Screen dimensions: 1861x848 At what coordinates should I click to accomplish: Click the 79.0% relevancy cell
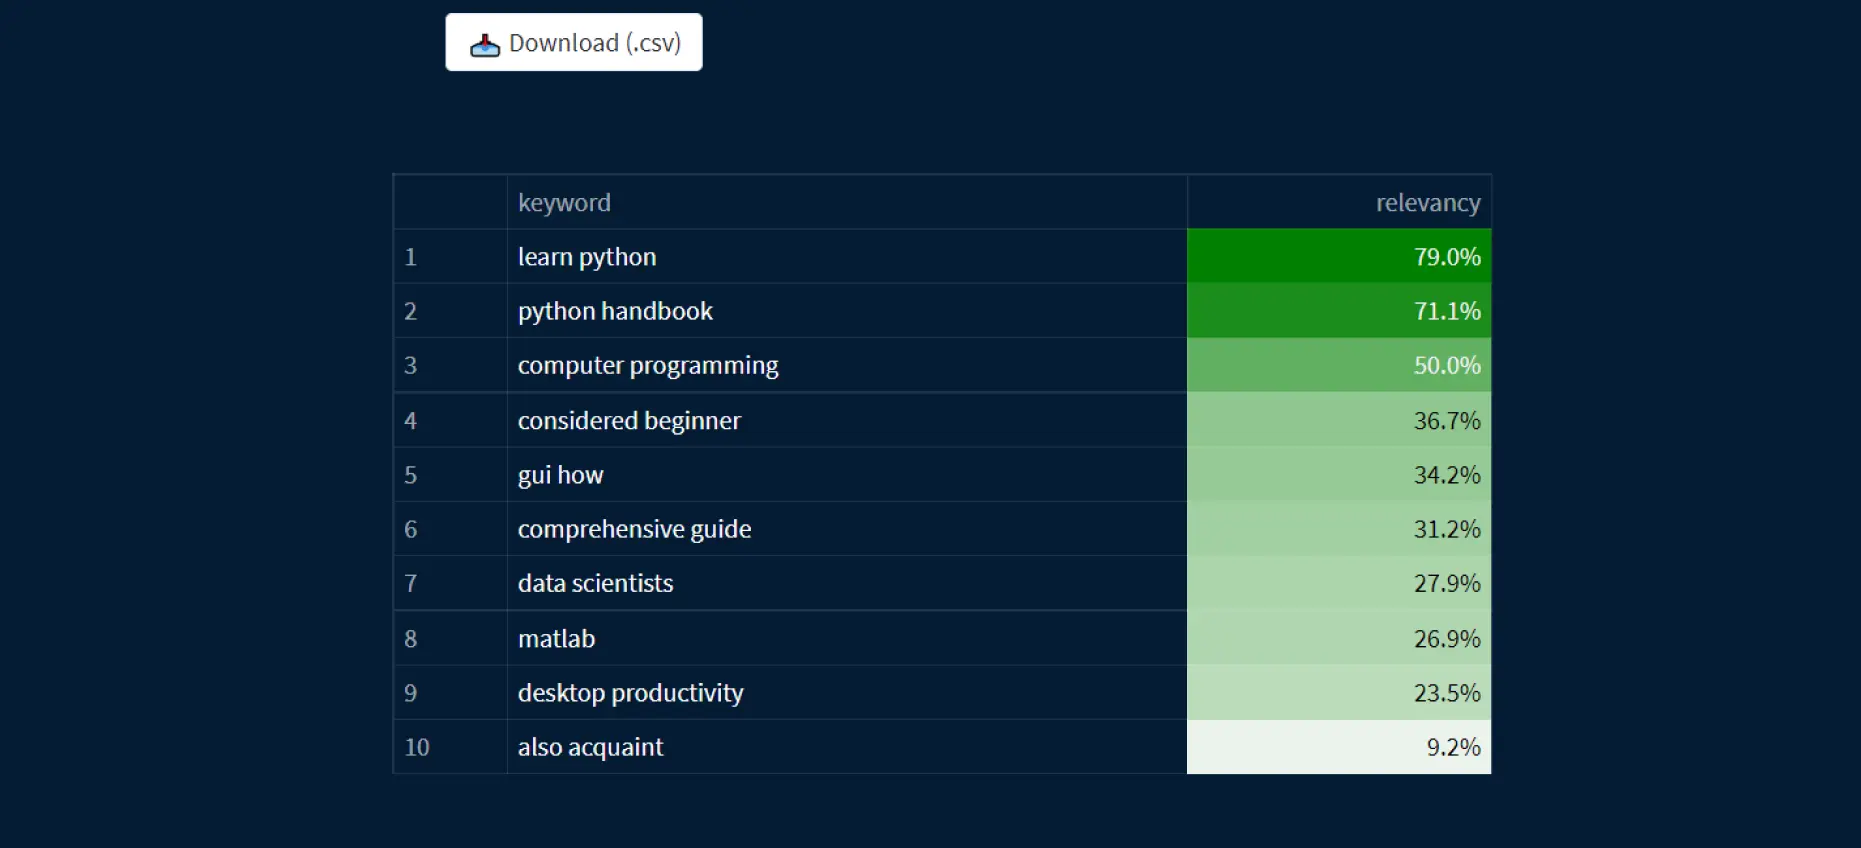point(1339,257)
